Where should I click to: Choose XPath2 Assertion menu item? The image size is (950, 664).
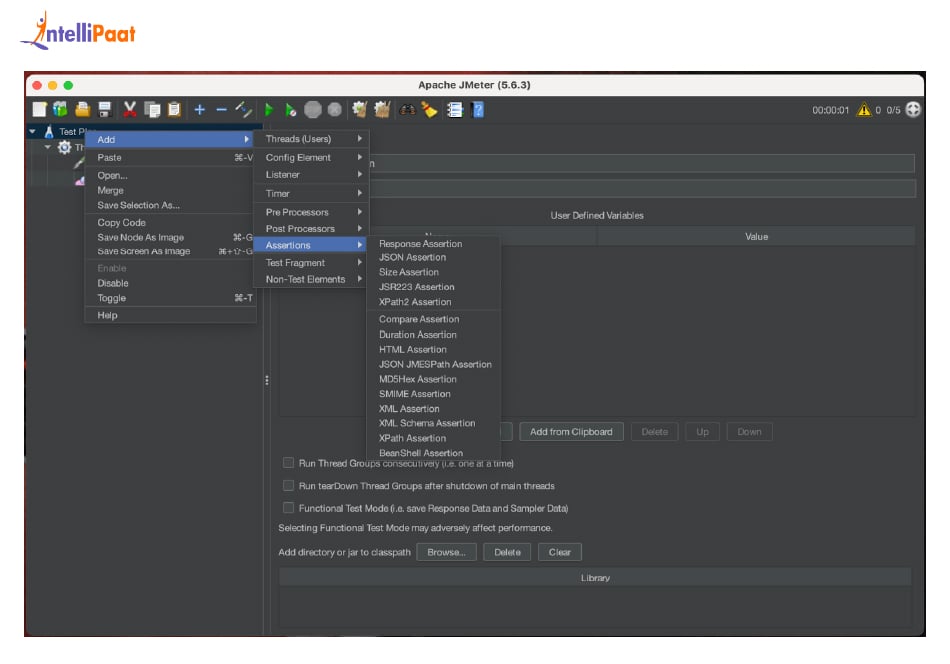(434, 302)
